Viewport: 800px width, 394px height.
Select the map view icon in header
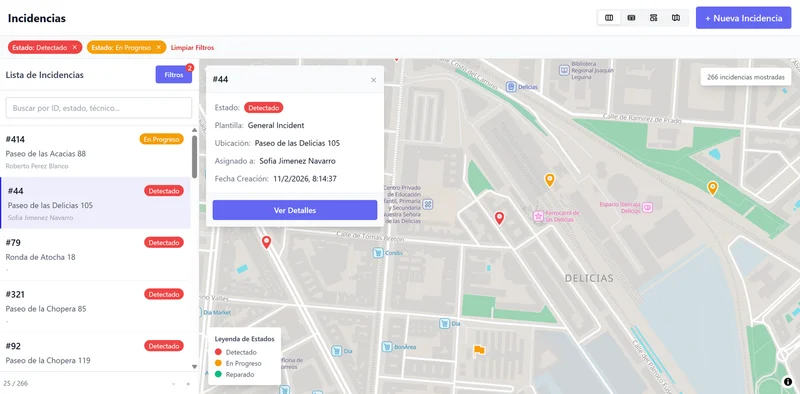coord(676,18)
